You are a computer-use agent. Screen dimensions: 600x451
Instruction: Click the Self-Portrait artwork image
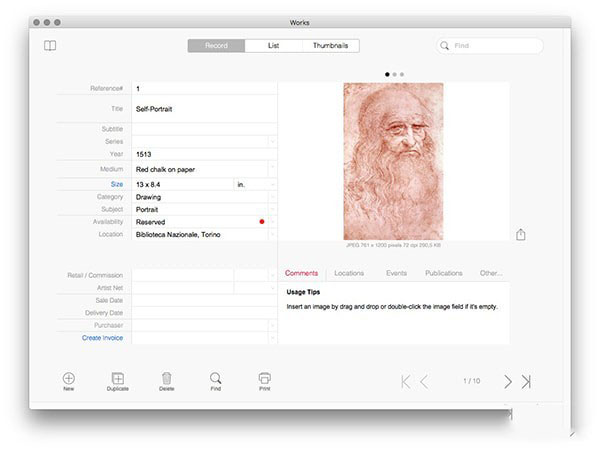(x=393, y=161)
